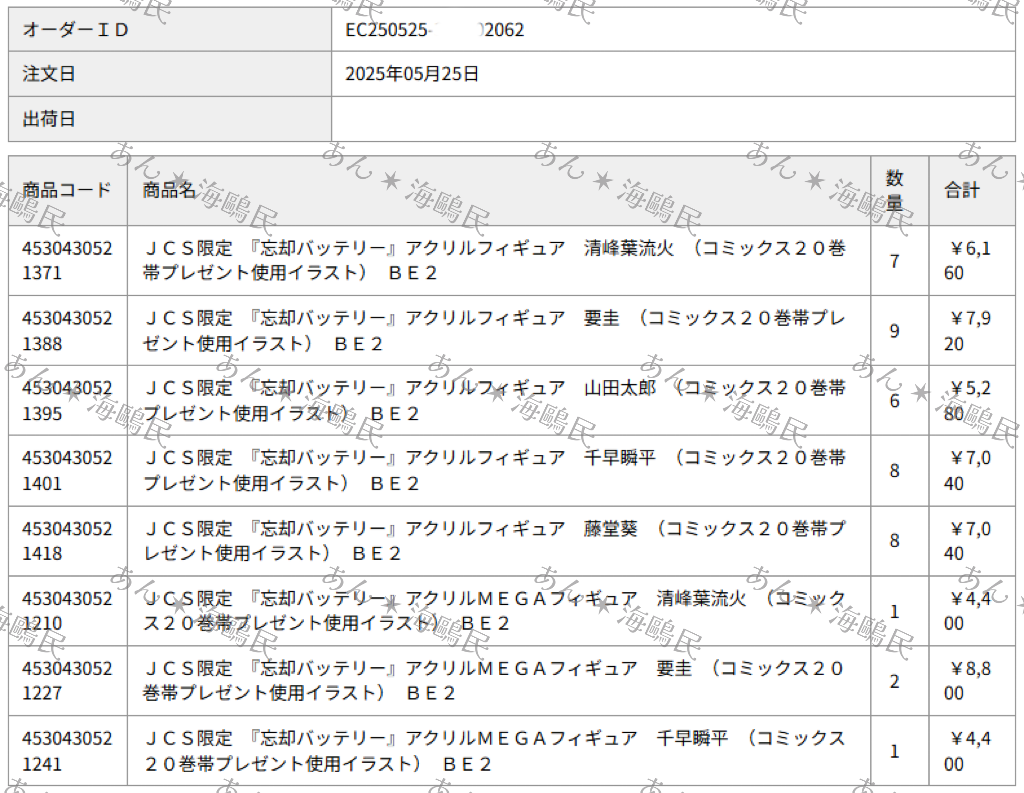Viewport: 1024px width, 793px height.
Task: Select product code 4530430521210
Action: click(67, 611)
